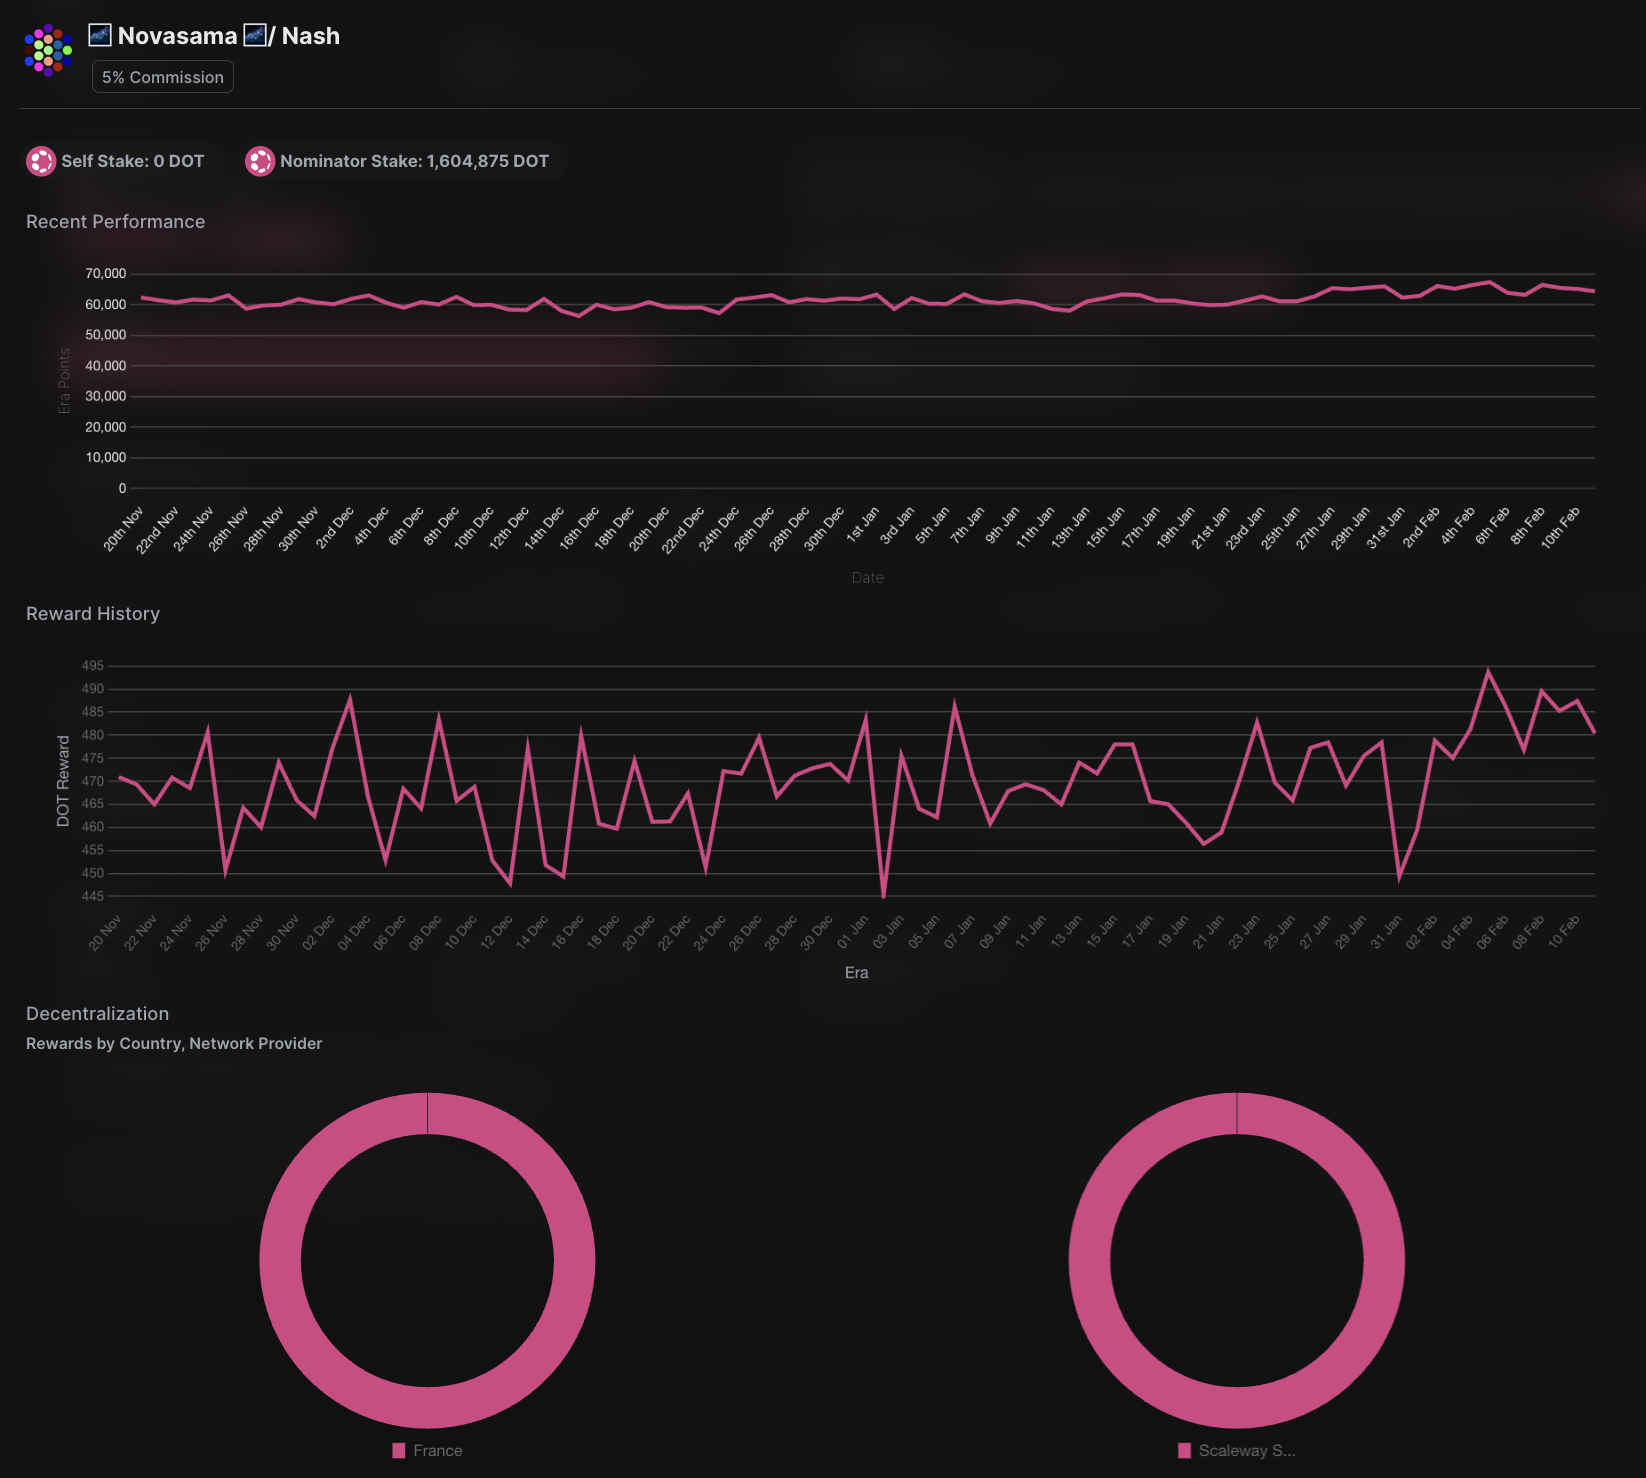Click the 24th Dec date label in performance chart

click(x=719, y=529)
